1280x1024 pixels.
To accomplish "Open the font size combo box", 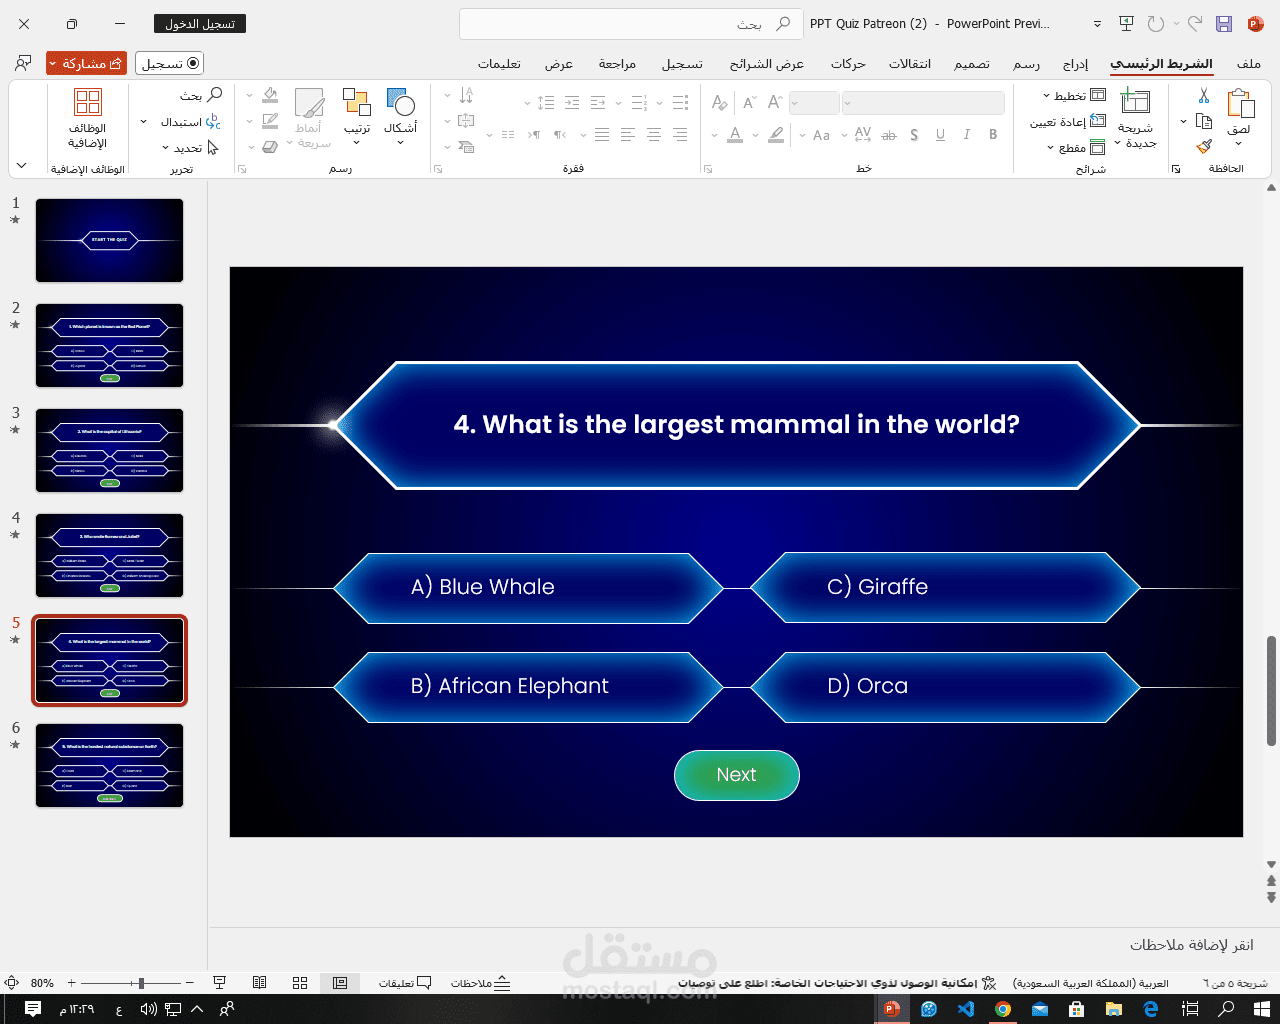I will (814, 102).
